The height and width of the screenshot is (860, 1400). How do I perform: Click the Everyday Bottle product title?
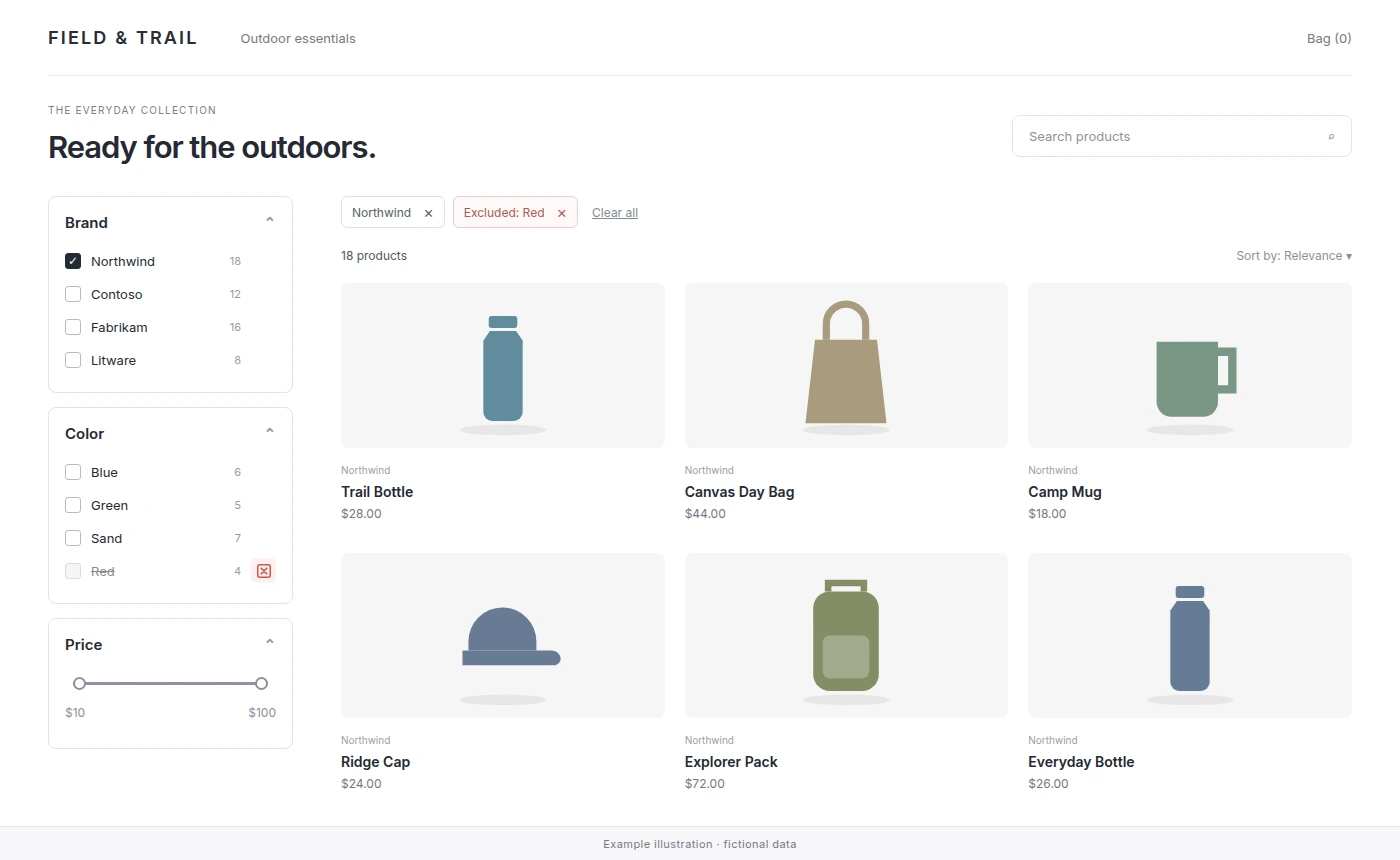click(x=1081, y=762)
